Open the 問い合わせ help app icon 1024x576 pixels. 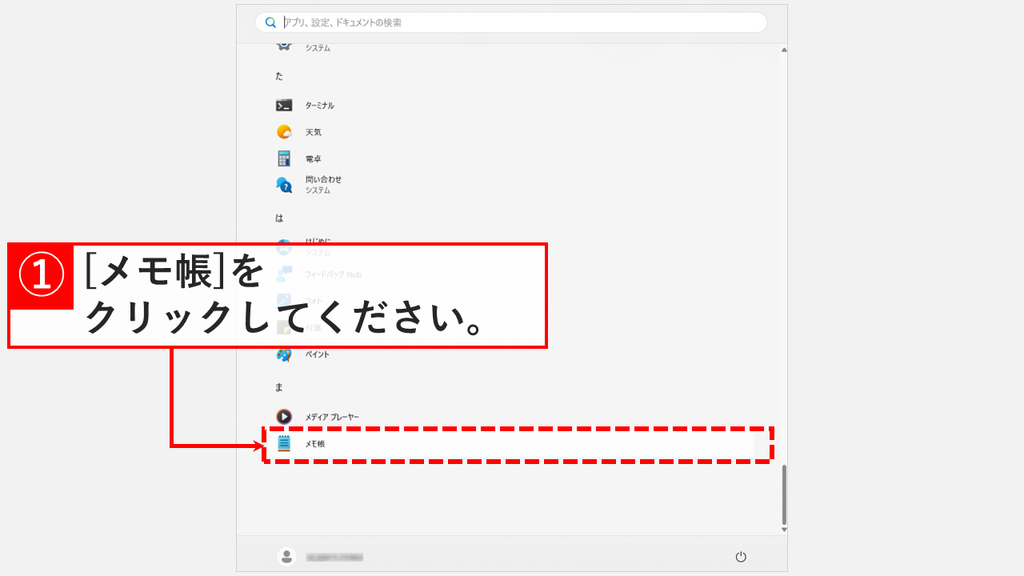pyautogui.click(x=283, y=185)
